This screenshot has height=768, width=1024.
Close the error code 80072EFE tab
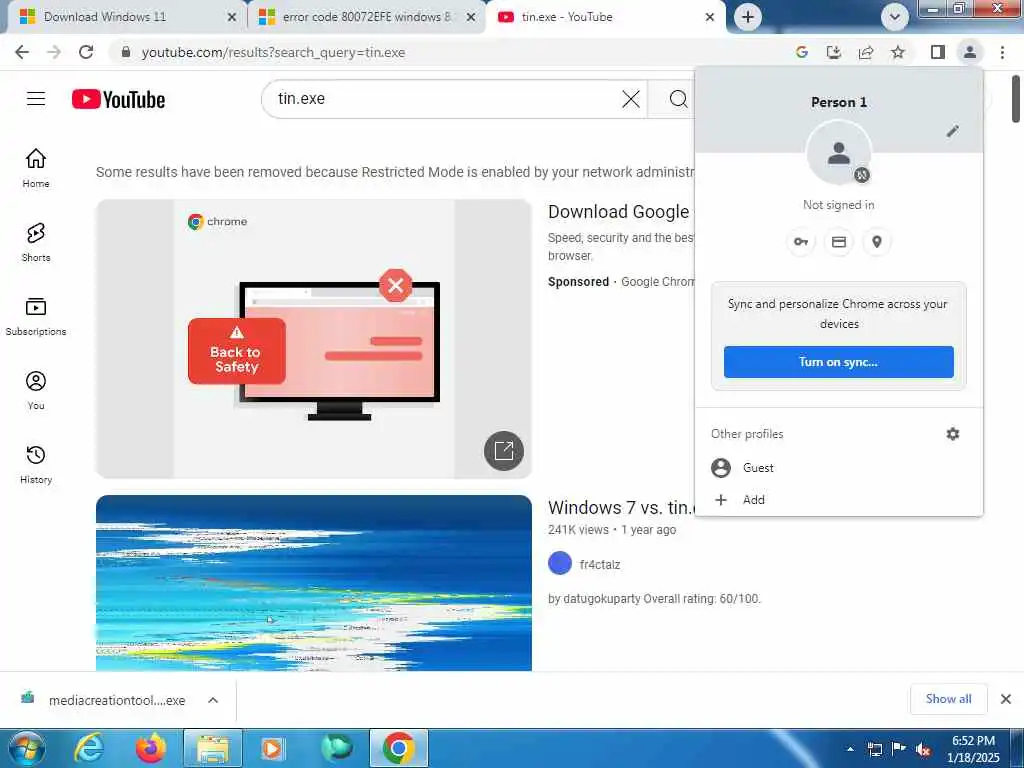[470, 17]
